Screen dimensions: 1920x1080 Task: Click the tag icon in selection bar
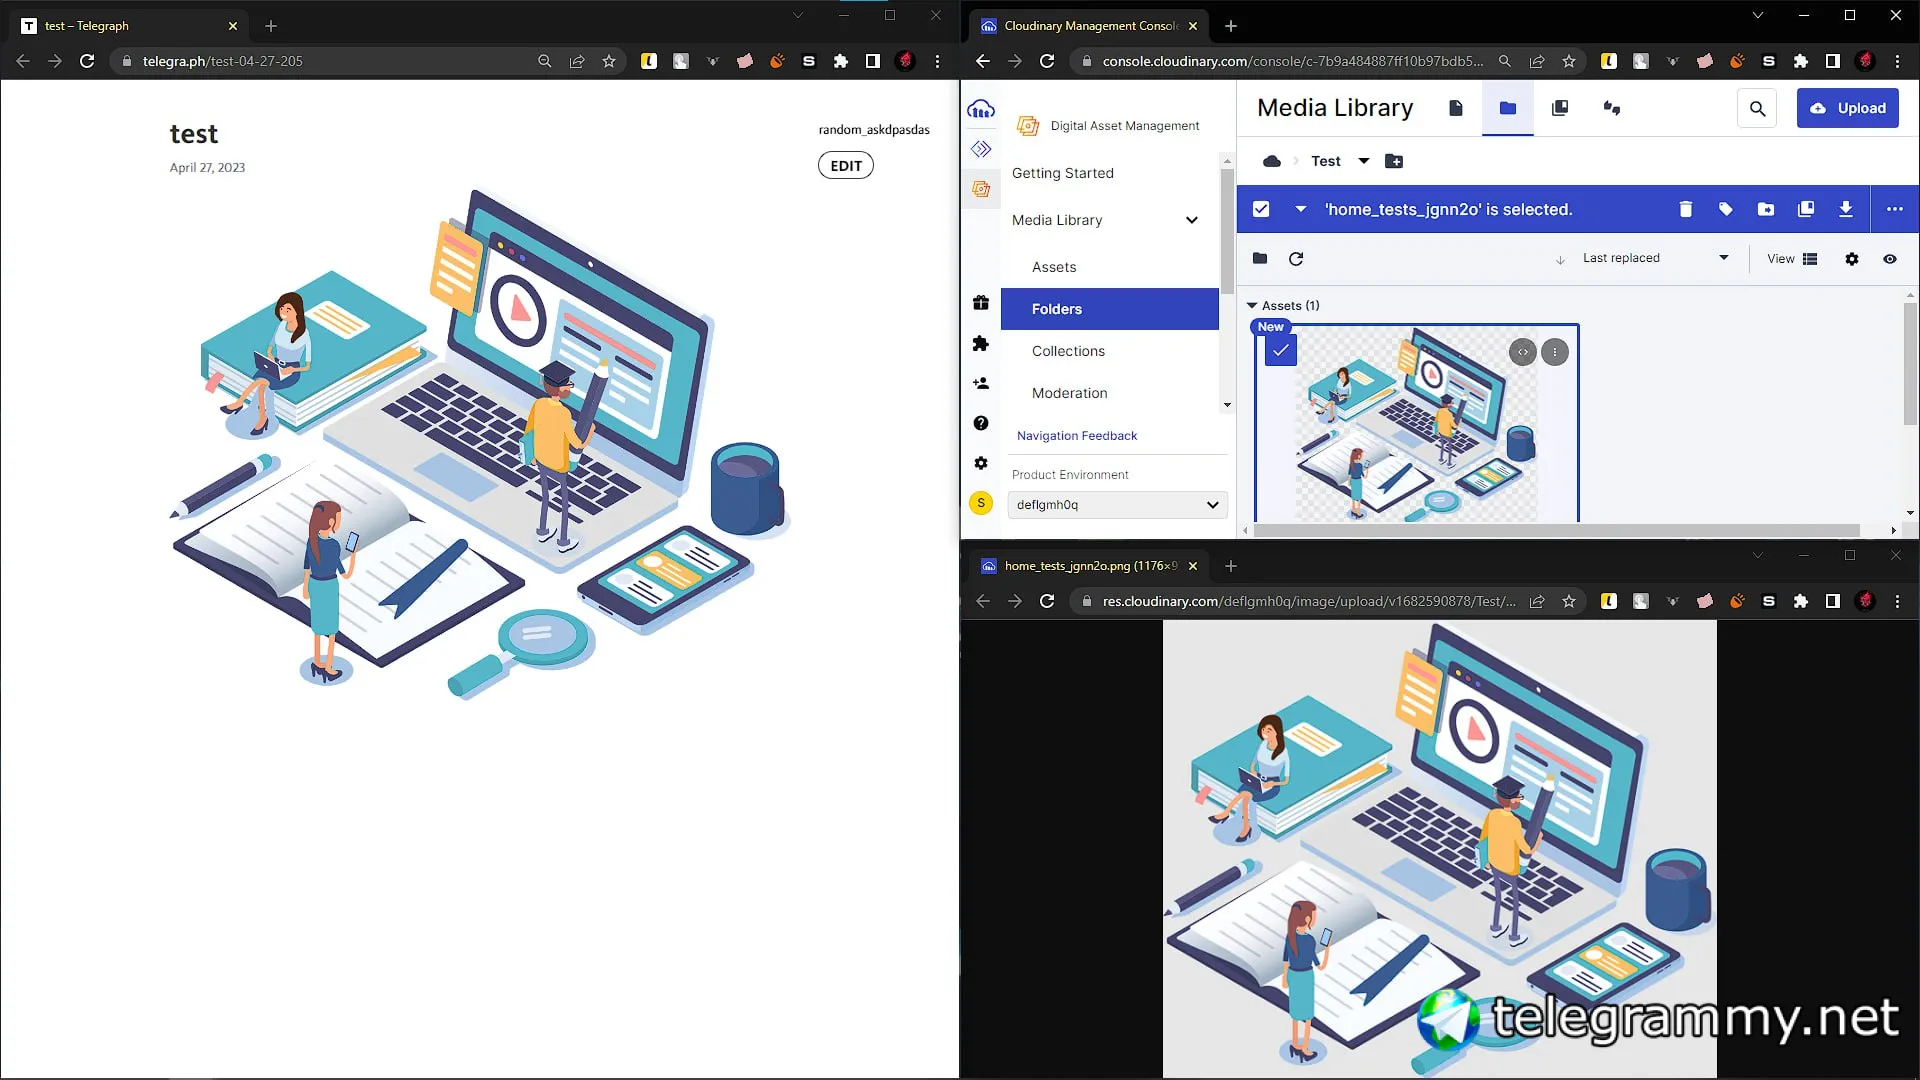pyautogui.click(x=1725, y=209)
